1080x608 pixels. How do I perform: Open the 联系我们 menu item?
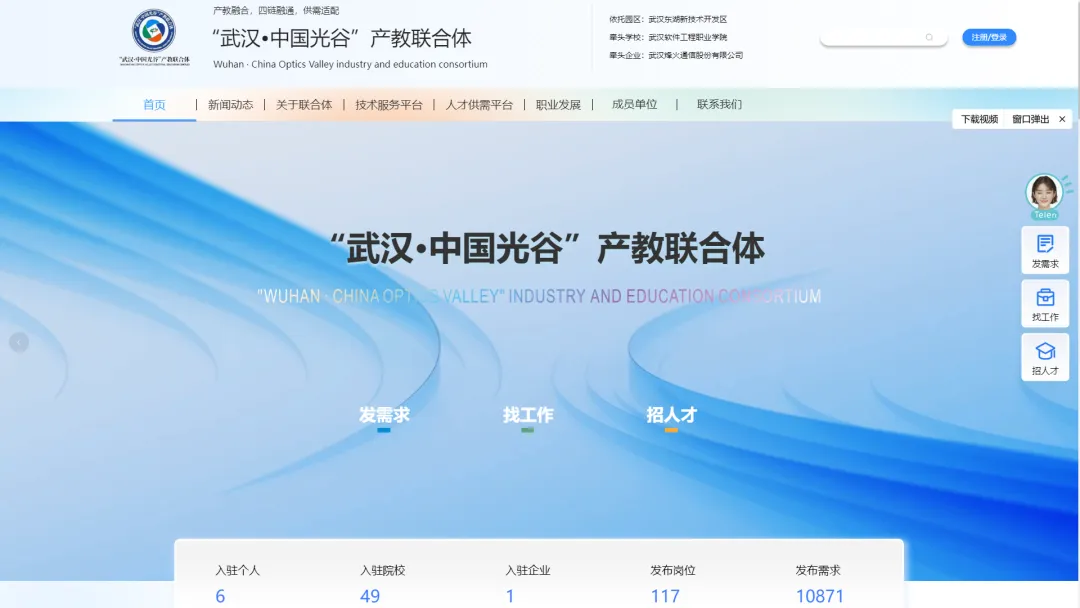[x=719, y=105]
